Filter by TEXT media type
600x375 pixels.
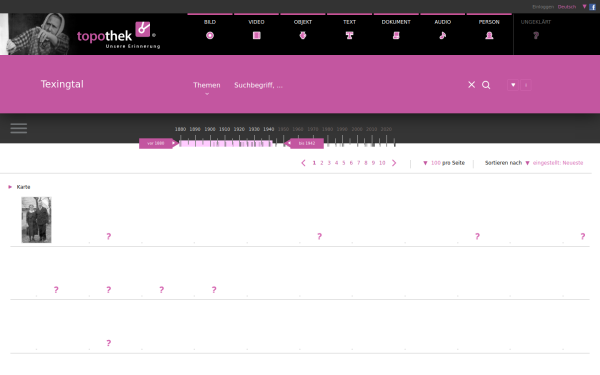[x=349, y=30]
